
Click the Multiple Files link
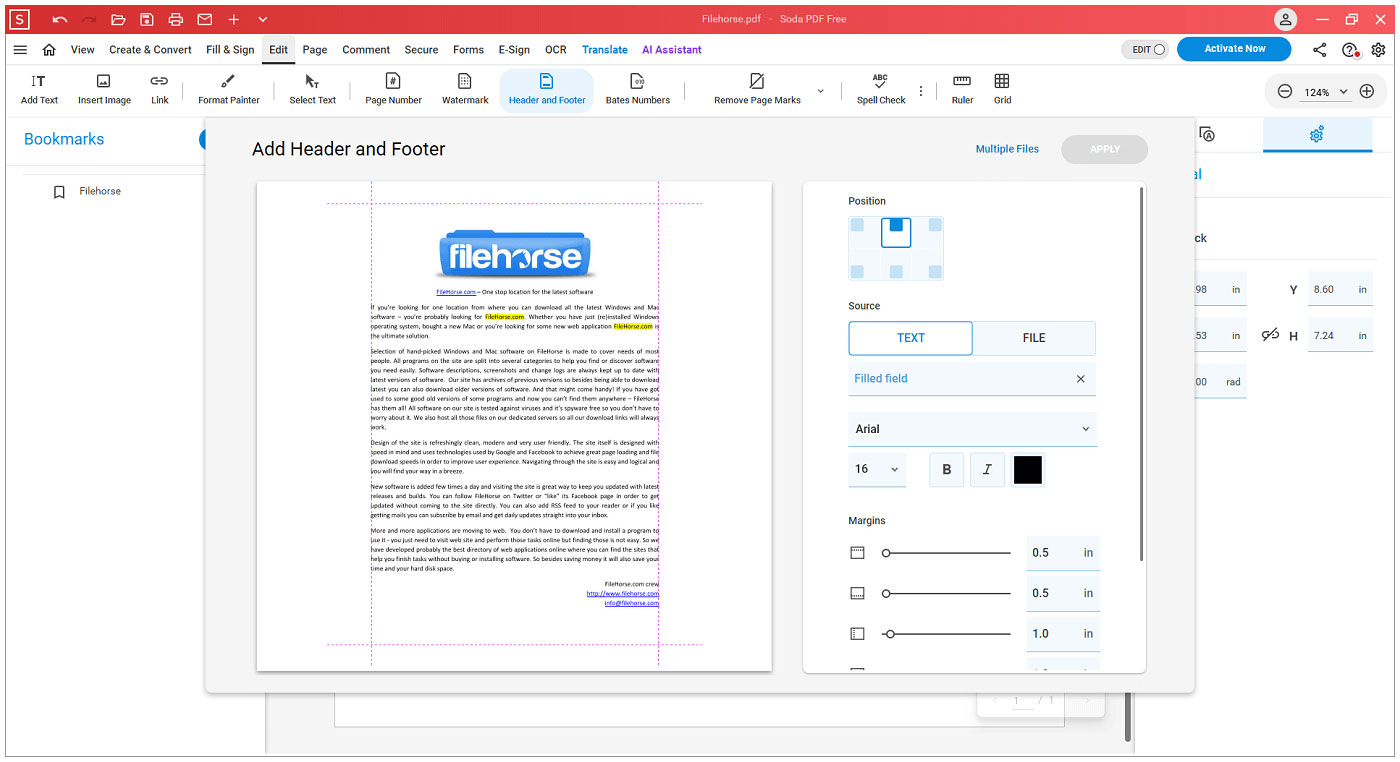1007,149
